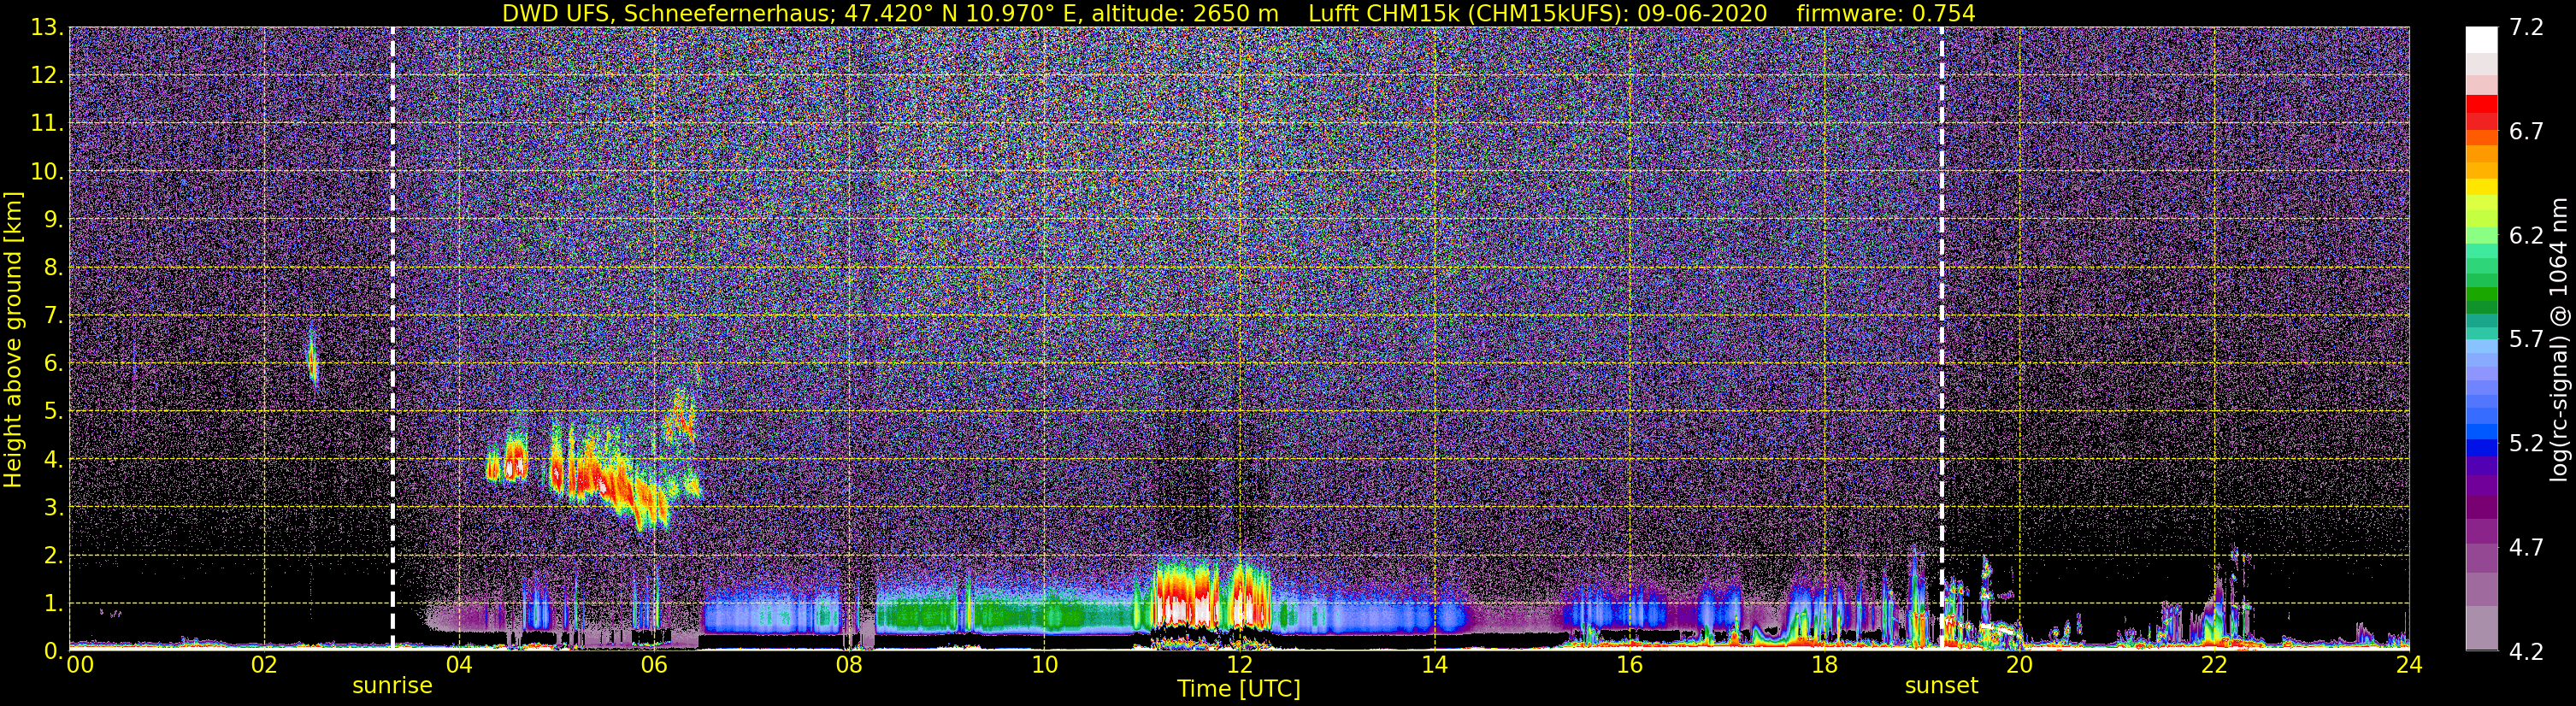Click the '9.' height tick label

coord(52,219)
